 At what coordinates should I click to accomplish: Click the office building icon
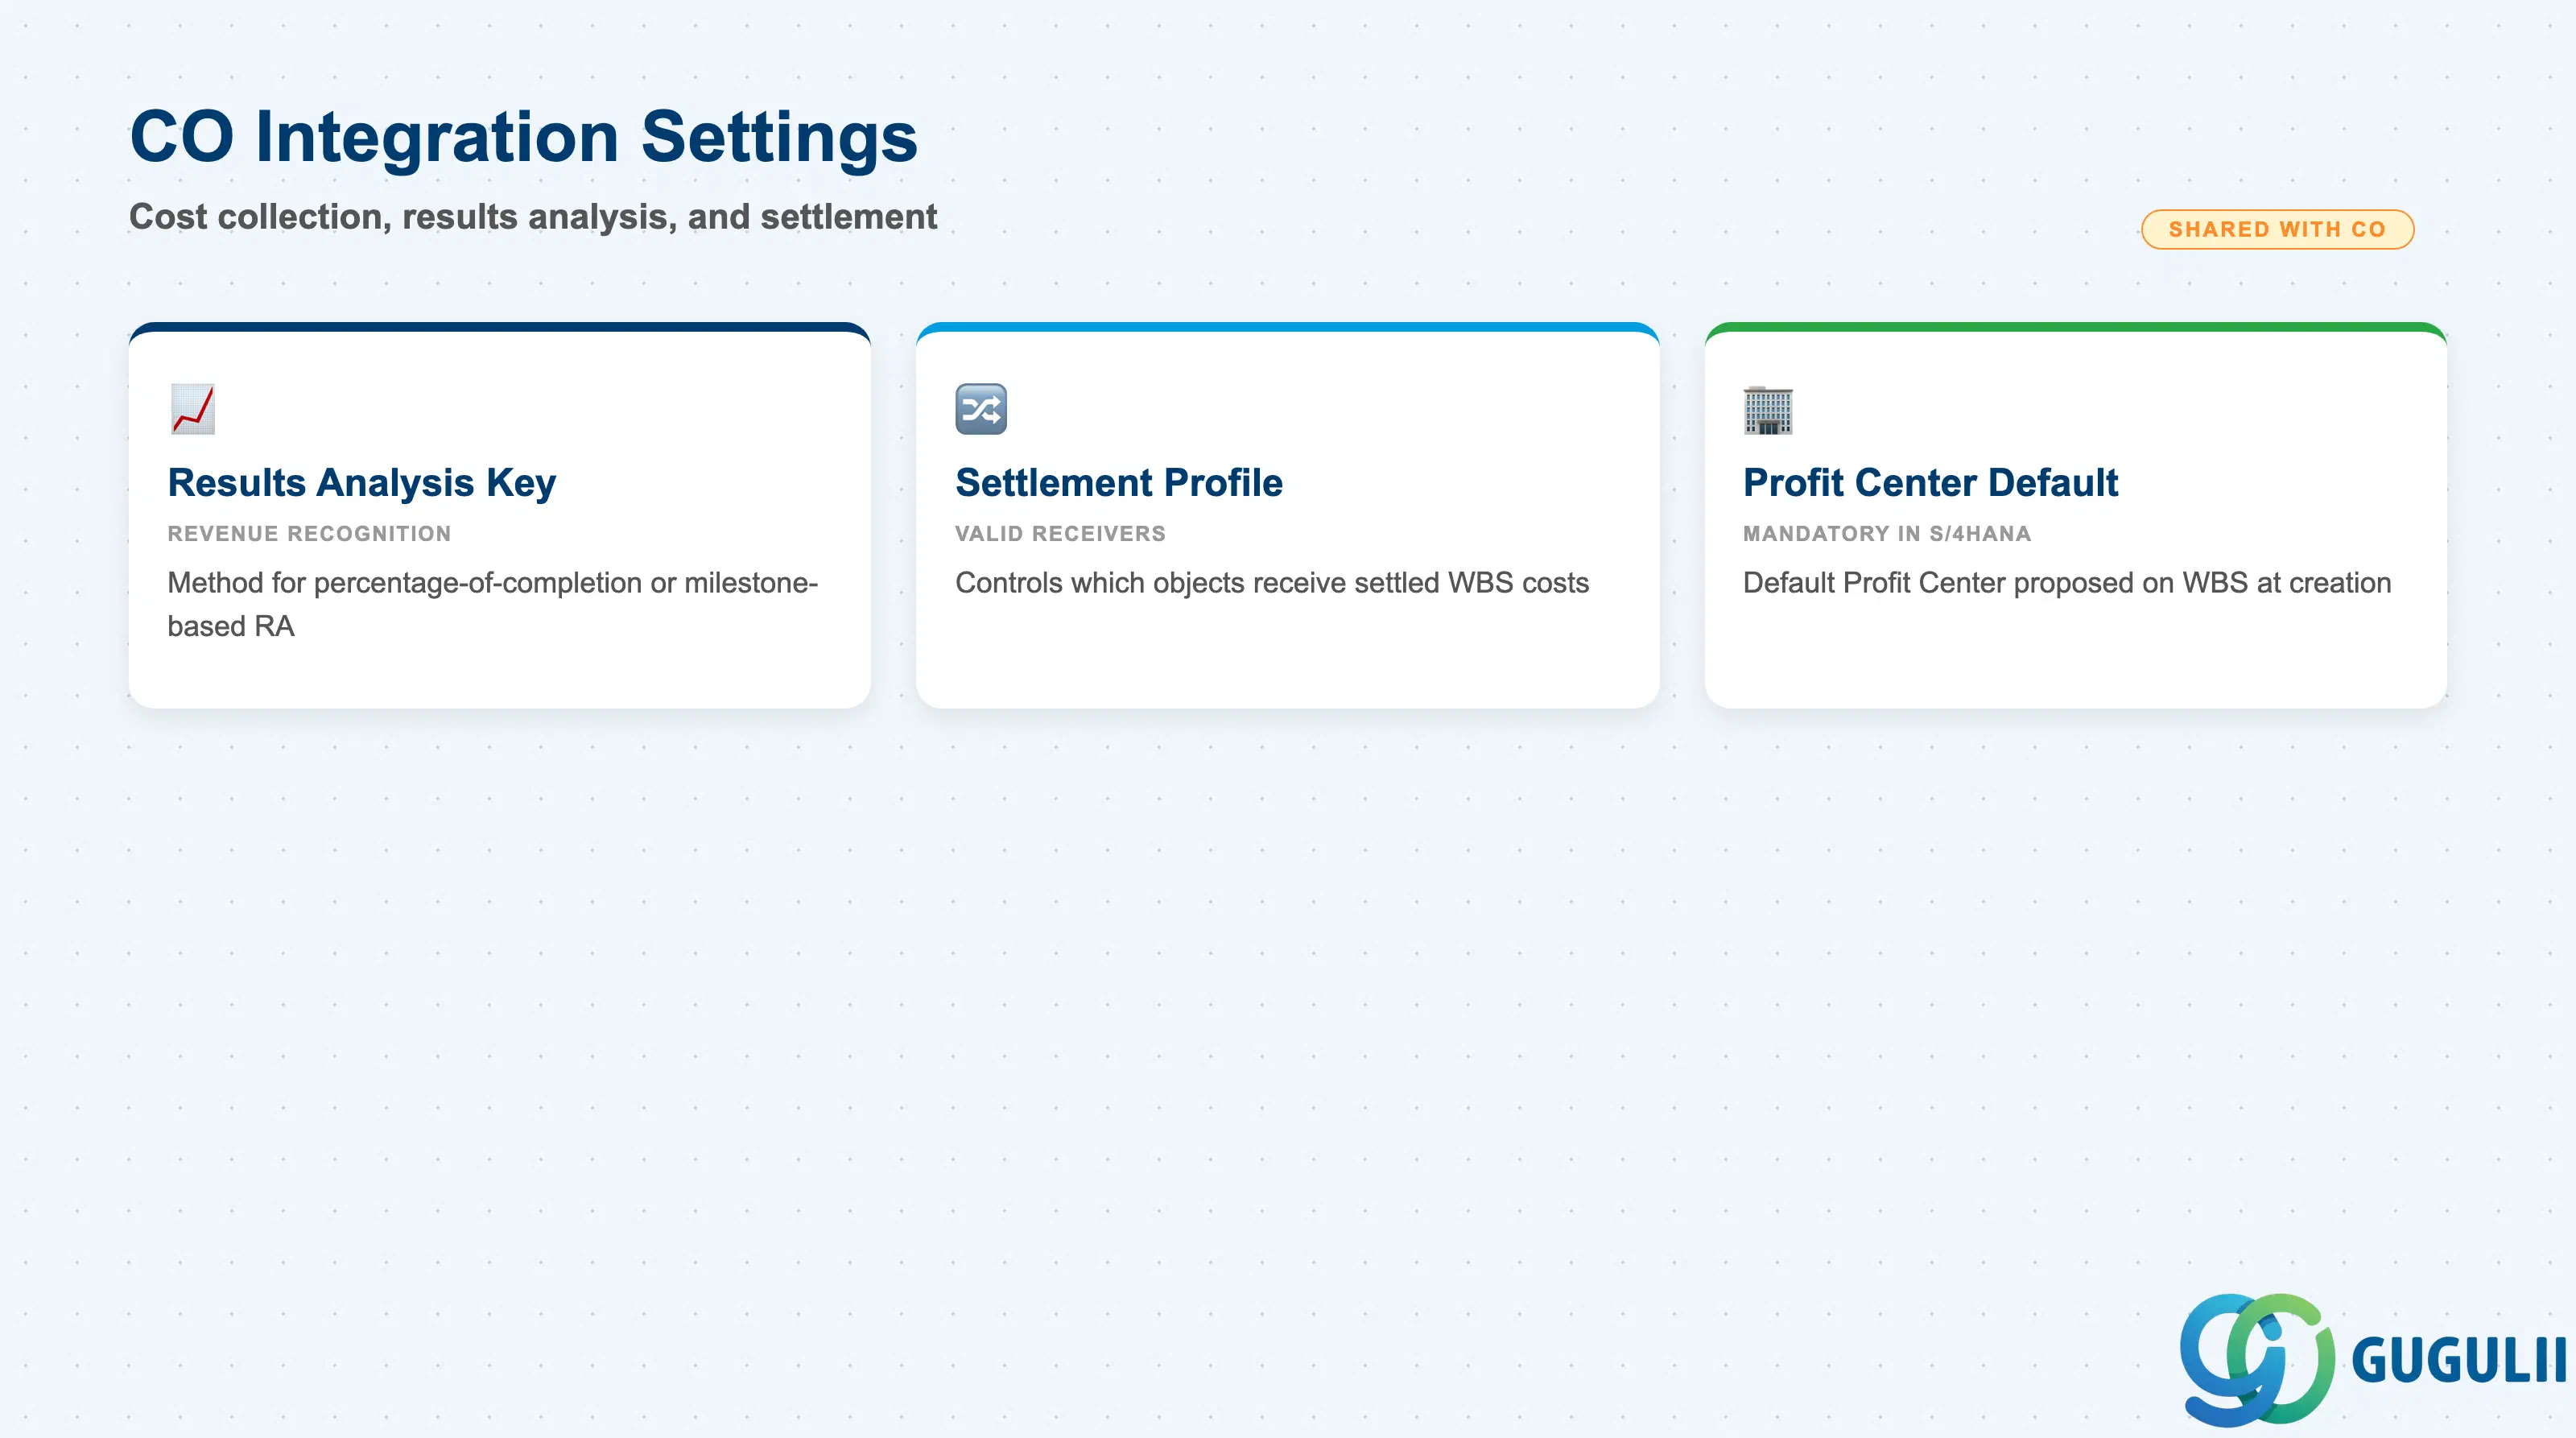[x=1768, y=409]
